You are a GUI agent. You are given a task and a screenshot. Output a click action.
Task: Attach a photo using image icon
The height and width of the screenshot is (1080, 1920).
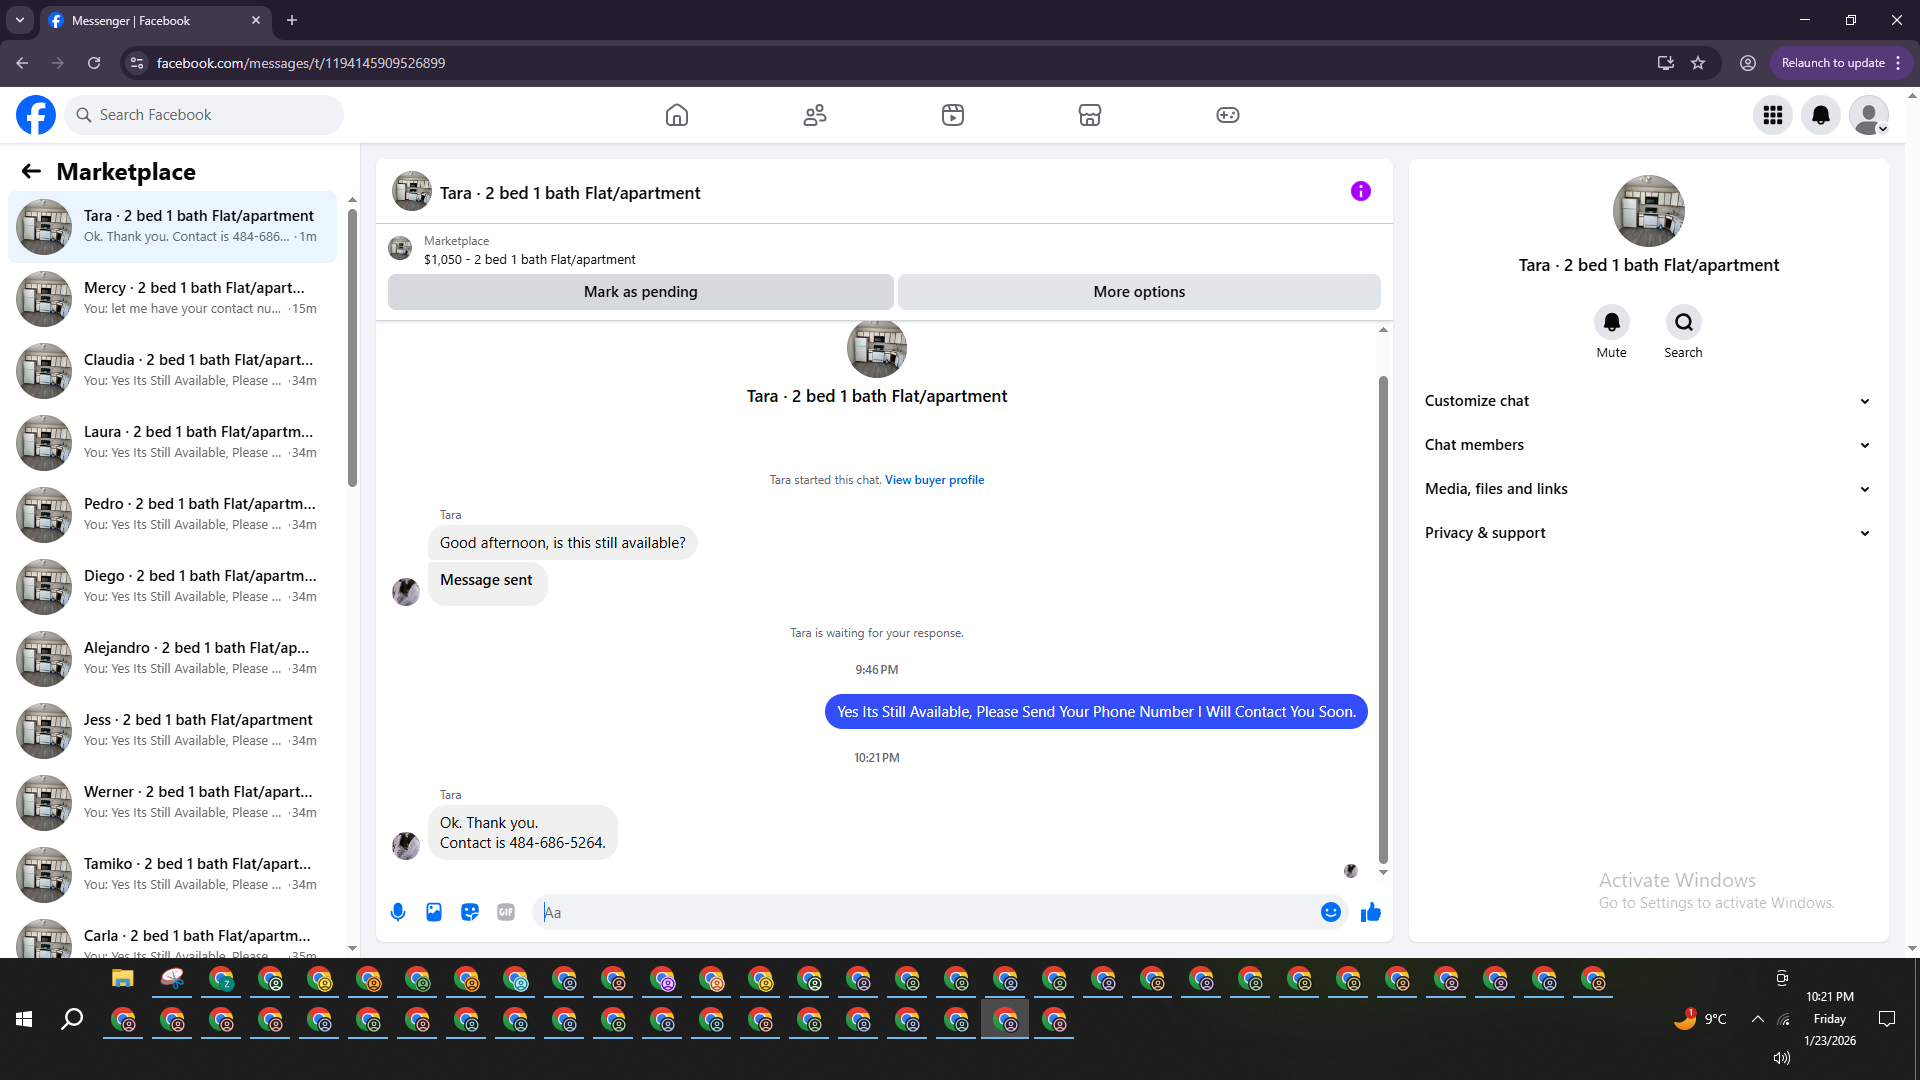point(434,912)
